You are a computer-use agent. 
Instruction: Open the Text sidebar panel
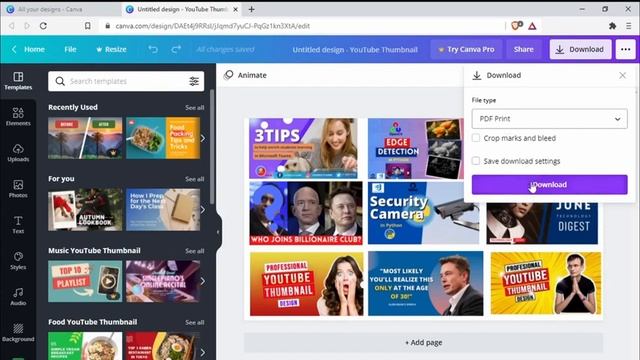point(18,224)
